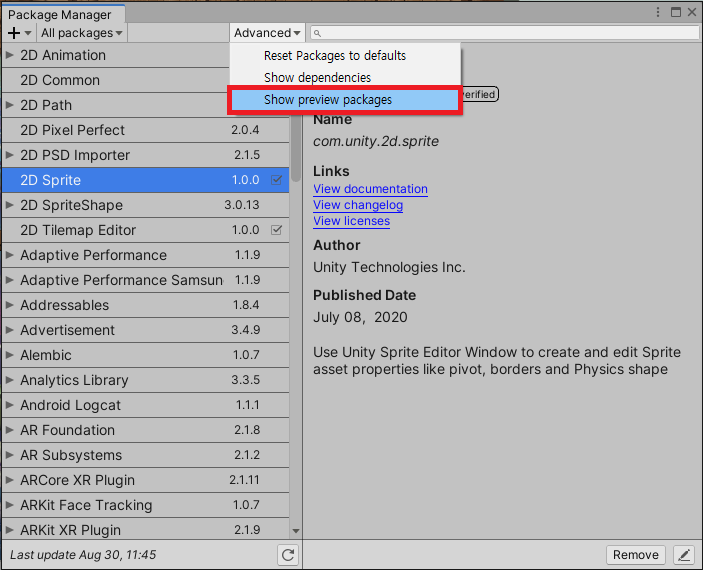
Task: Expand the Alembic package arrow
Action: [x=9, y=355]
